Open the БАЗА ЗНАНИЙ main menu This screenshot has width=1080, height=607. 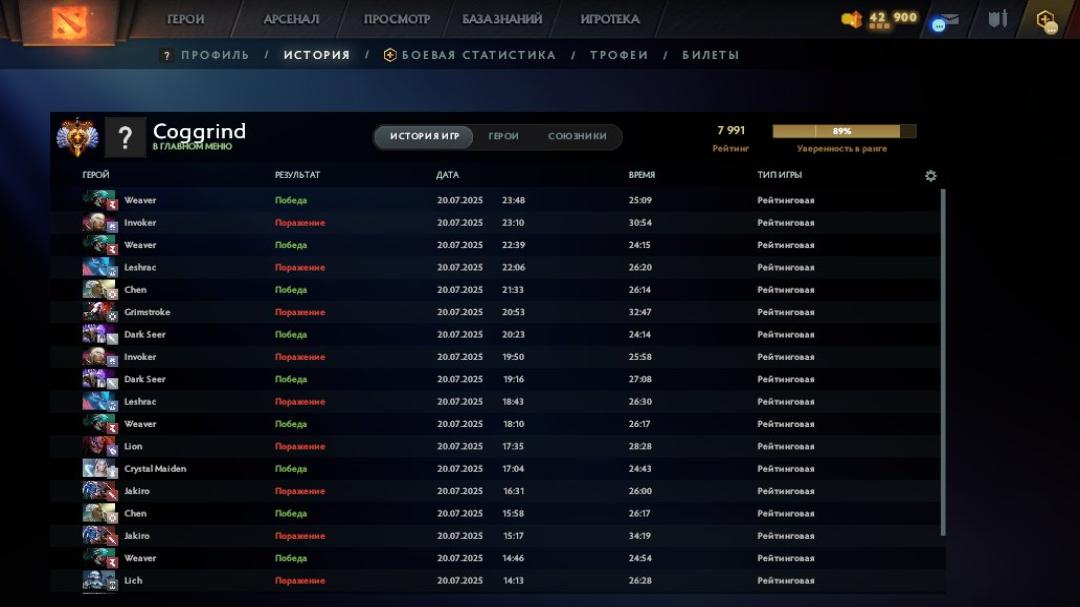coord(501,19)
